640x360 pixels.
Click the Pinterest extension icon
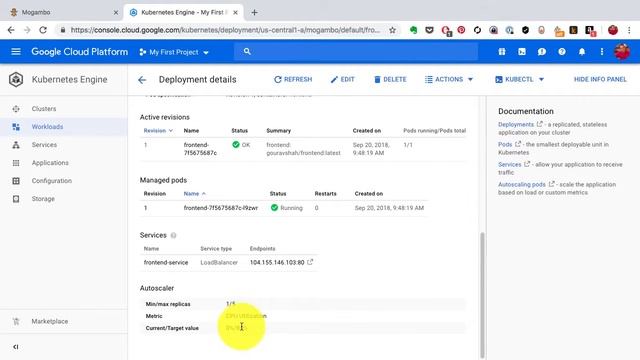point(461,30)
